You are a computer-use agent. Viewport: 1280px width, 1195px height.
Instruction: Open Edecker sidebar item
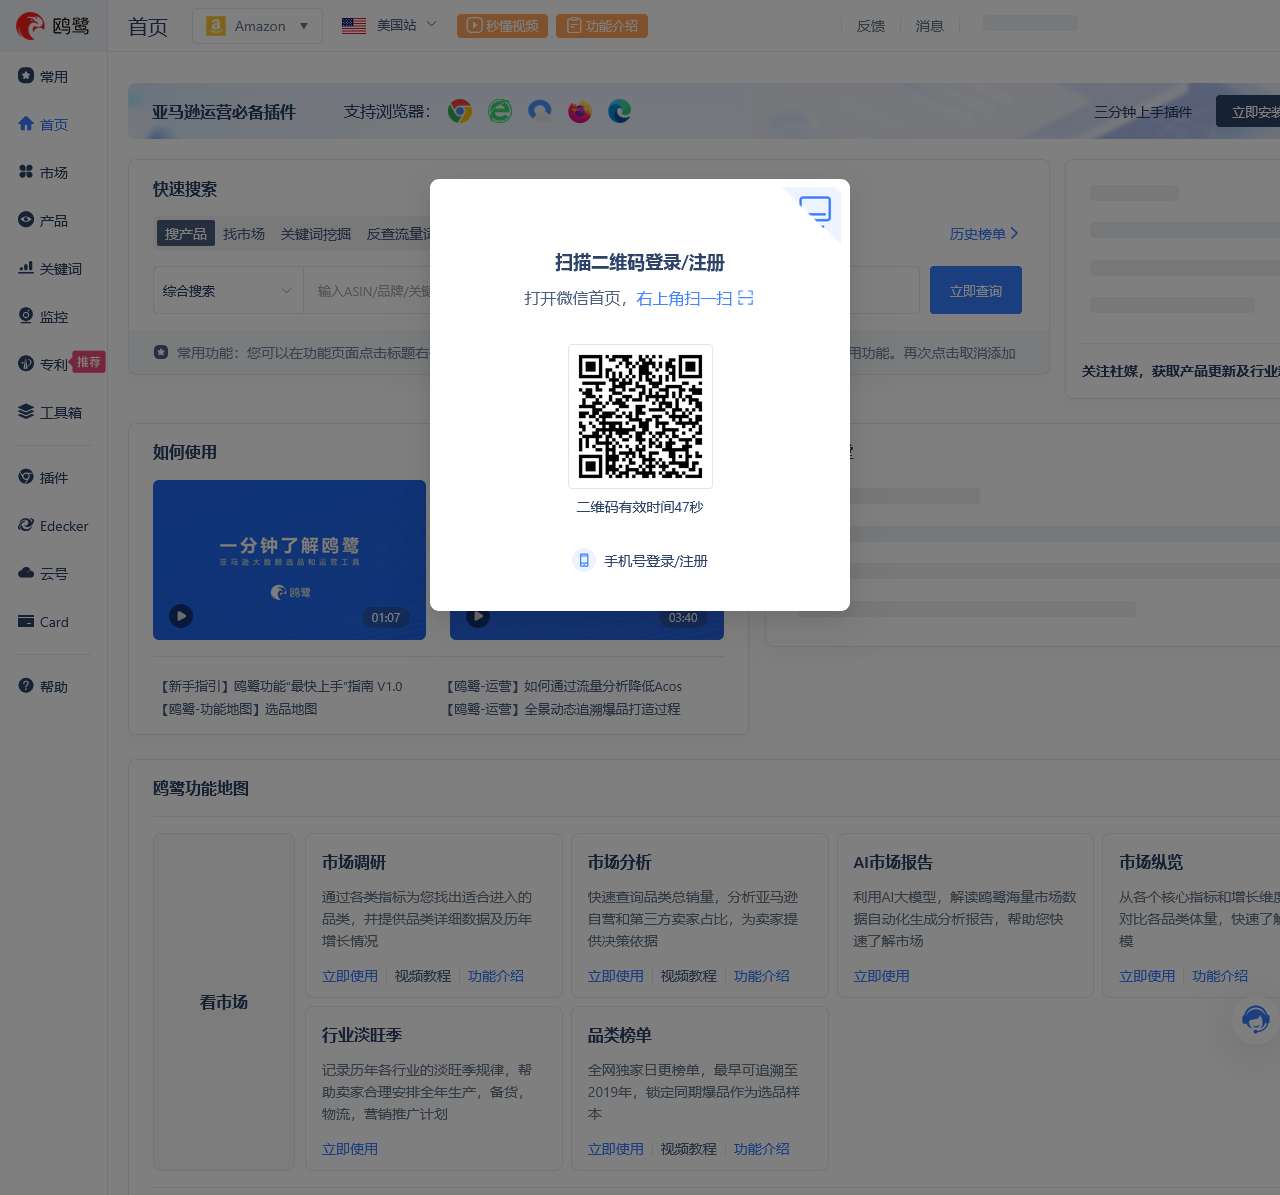[53, 525]
